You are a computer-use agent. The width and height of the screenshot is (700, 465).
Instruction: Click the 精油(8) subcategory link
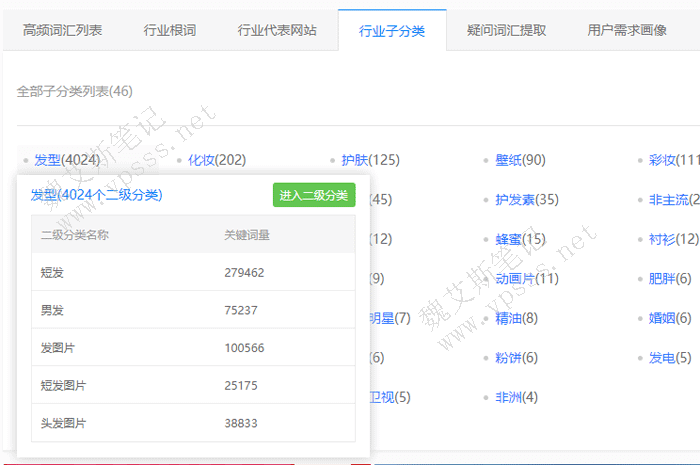click(516, 318)
